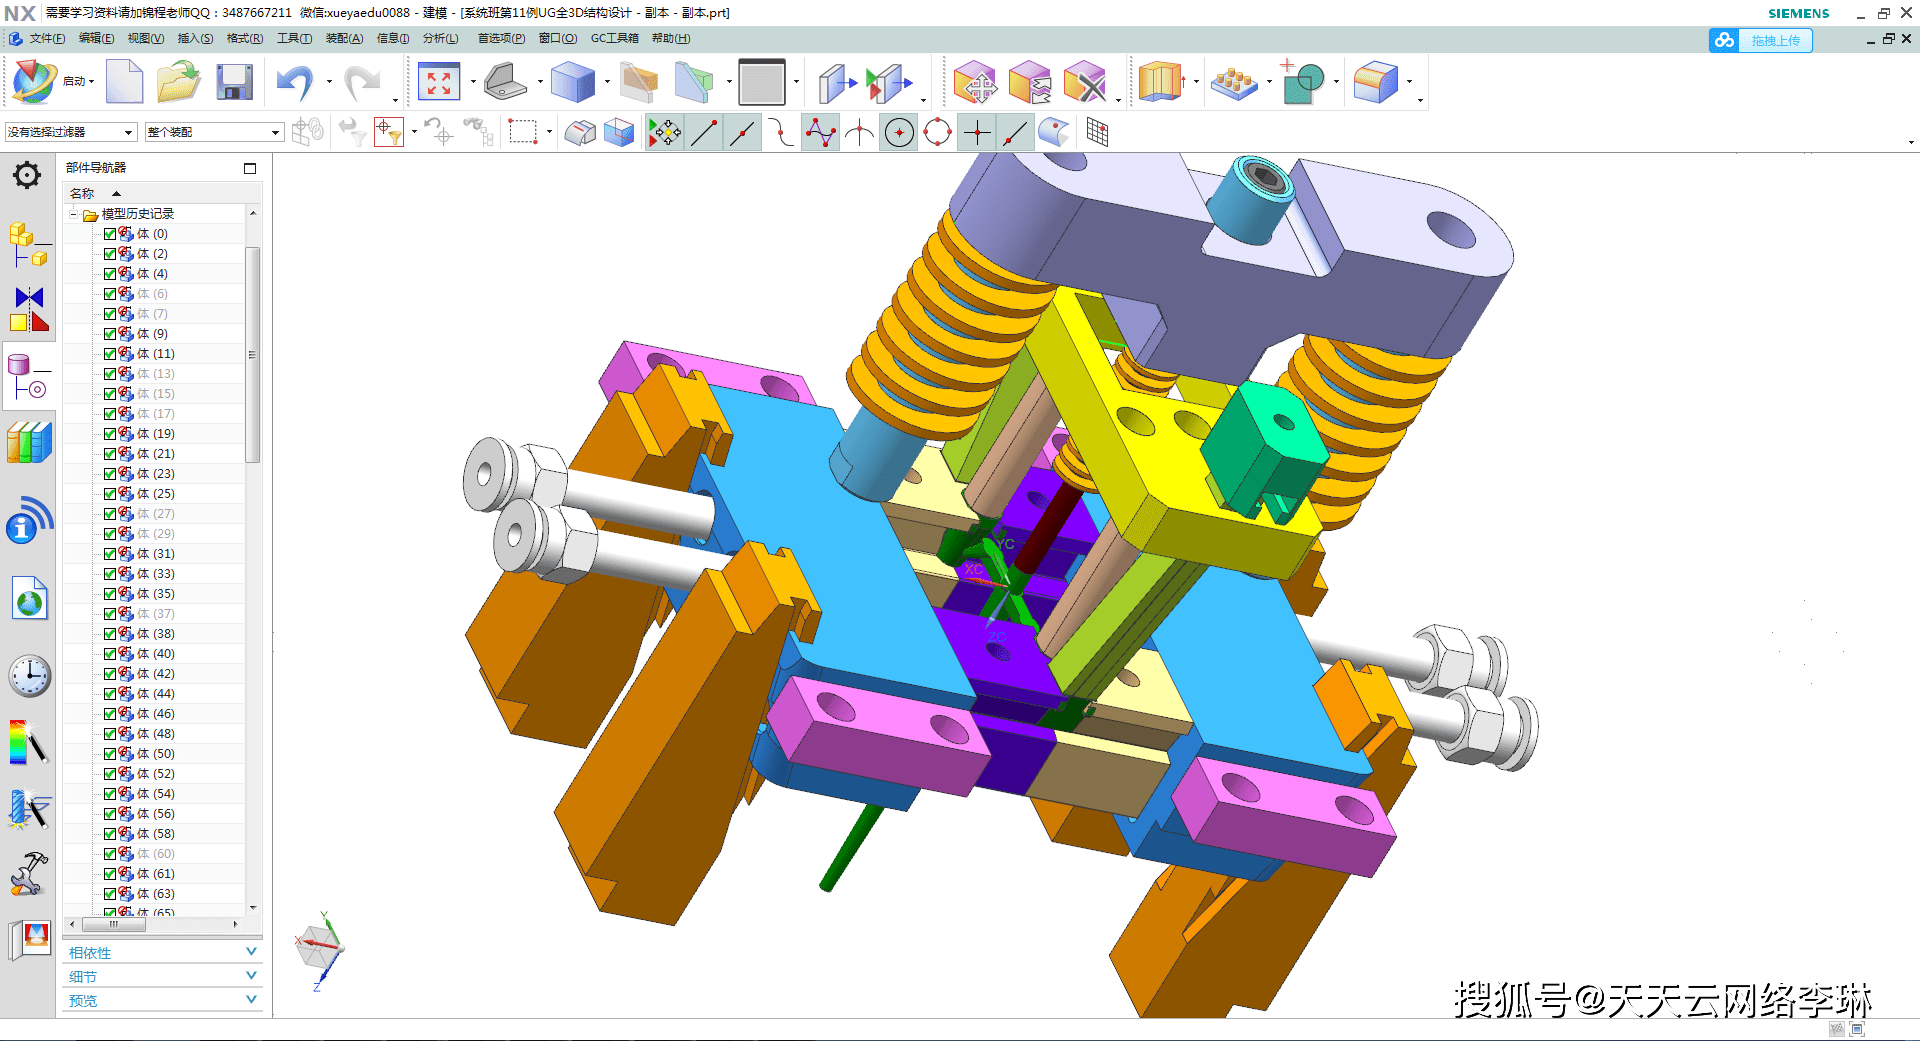Open the Constraint Navigator sidebar icon
1920x1041 pixels.
29,309
